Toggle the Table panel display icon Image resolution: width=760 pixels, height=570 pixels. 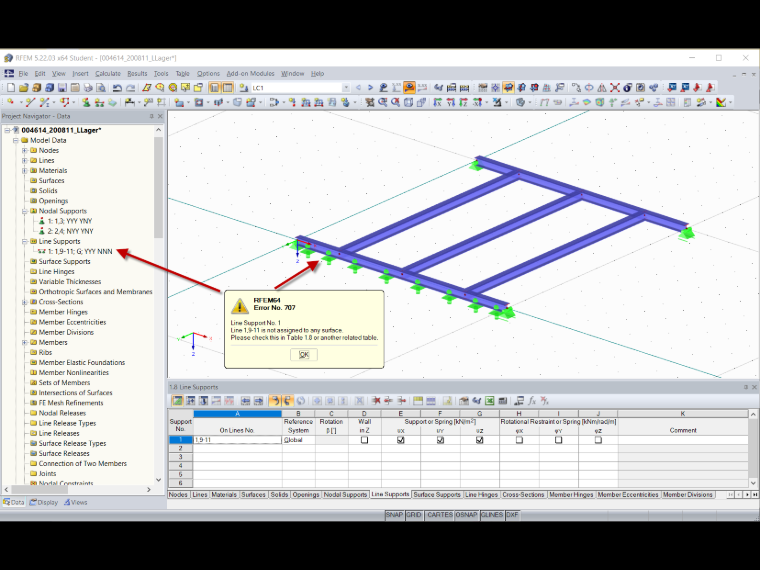[x=227, y=88]
